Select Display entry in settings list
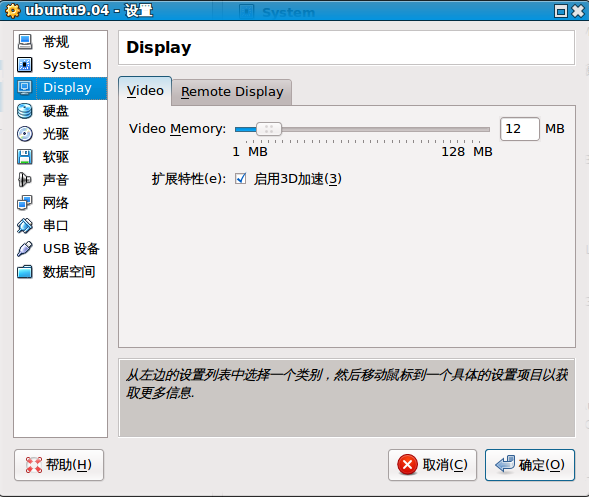 (60, 88)
